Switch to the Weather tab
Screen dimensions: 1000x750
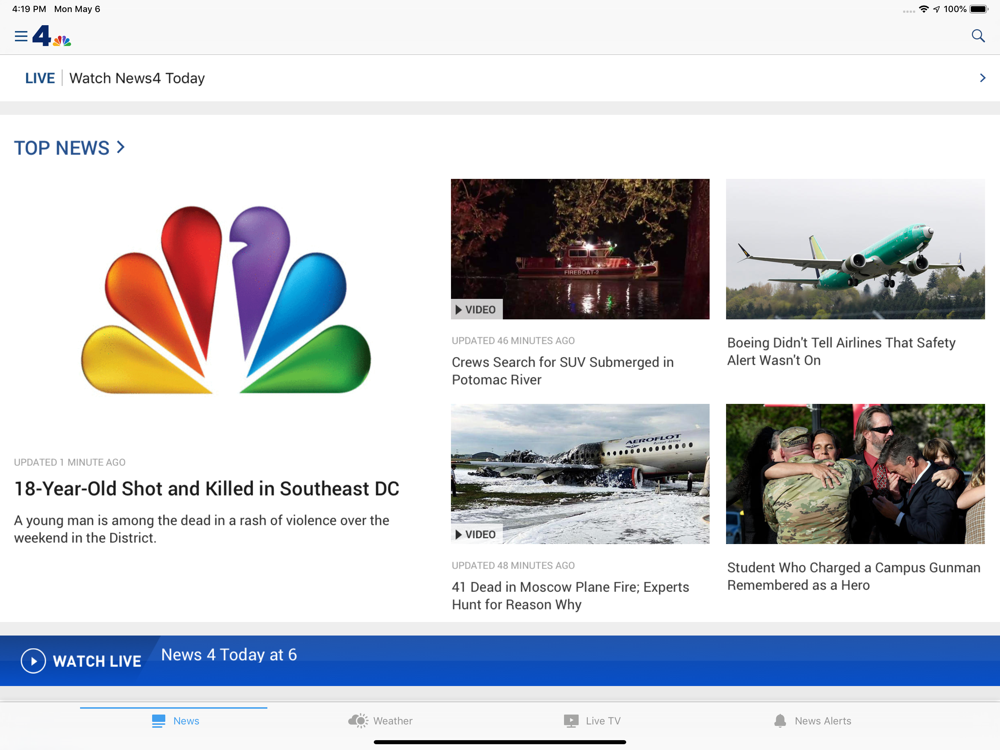pos(393,721)
